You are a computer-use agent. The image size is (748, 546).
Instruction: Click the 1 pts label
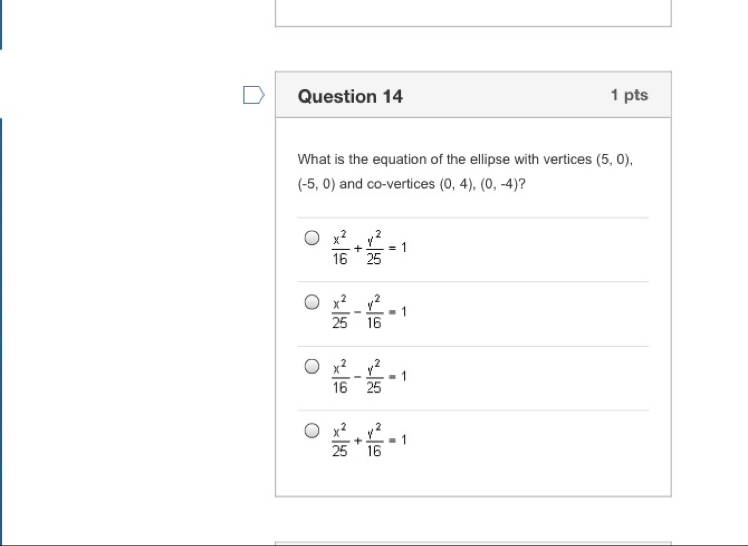point(629,95)
